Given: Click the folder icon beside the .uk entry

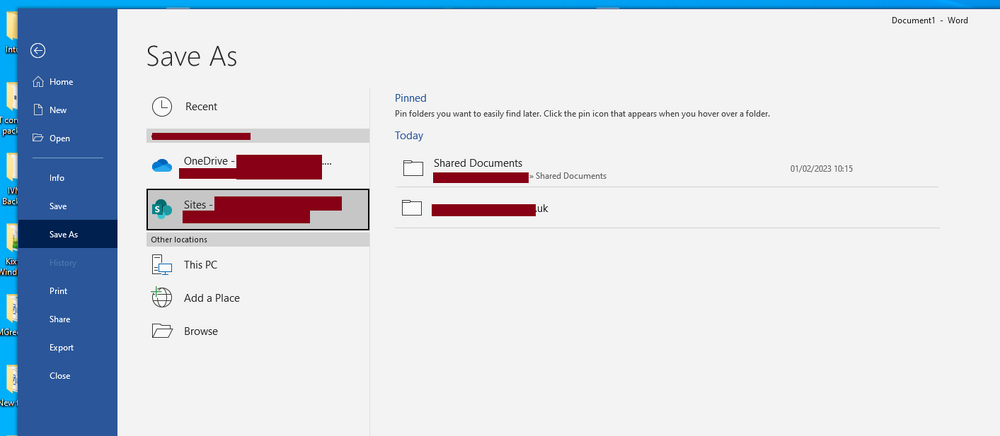Looking at the screenshot, I should tap(412, 208).
